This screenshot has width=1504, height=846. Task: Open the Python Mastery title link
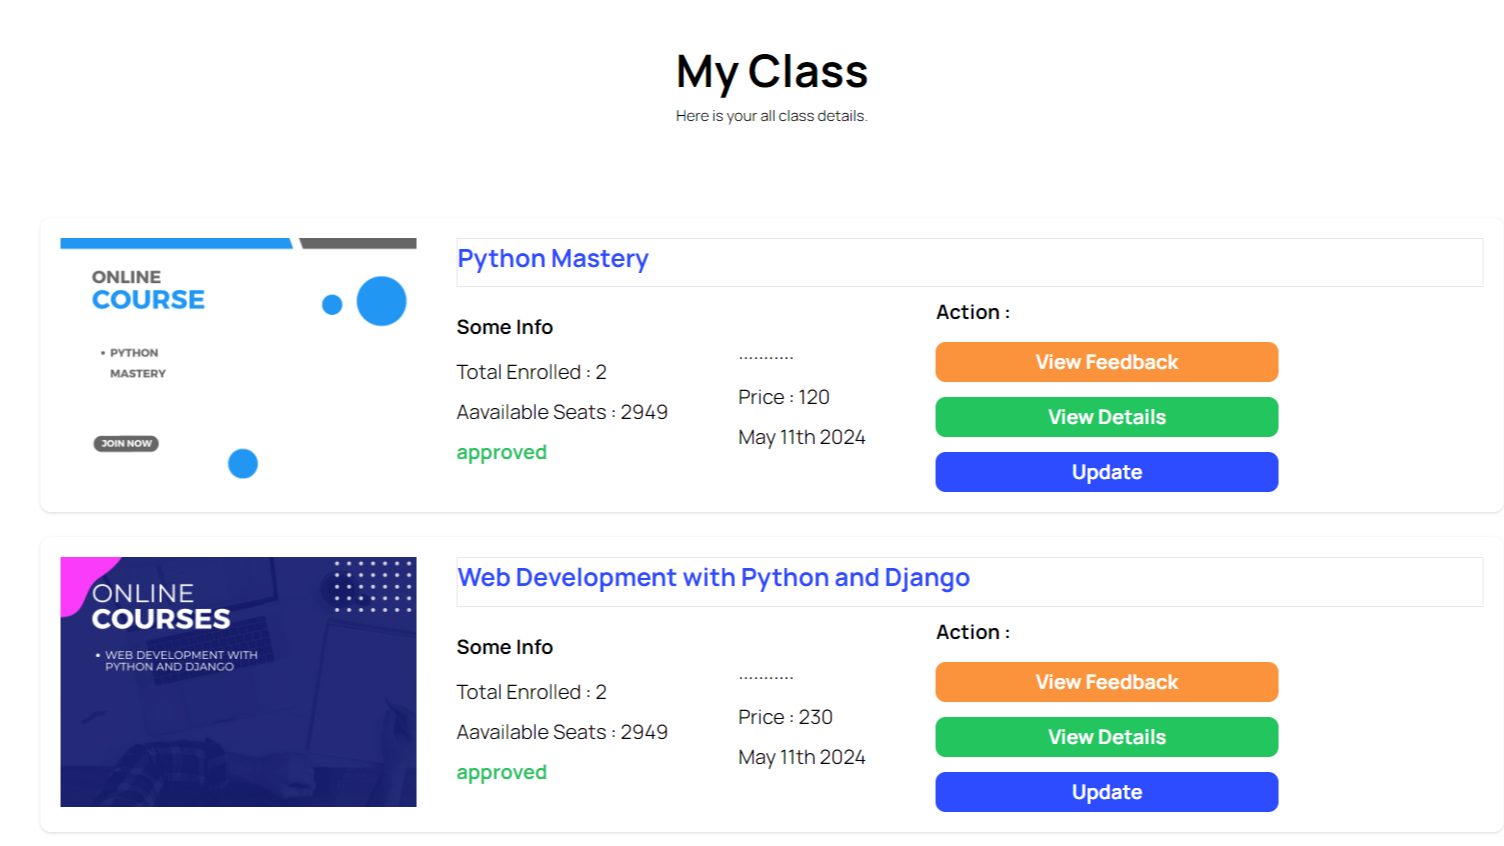click(x=553, y=259)
